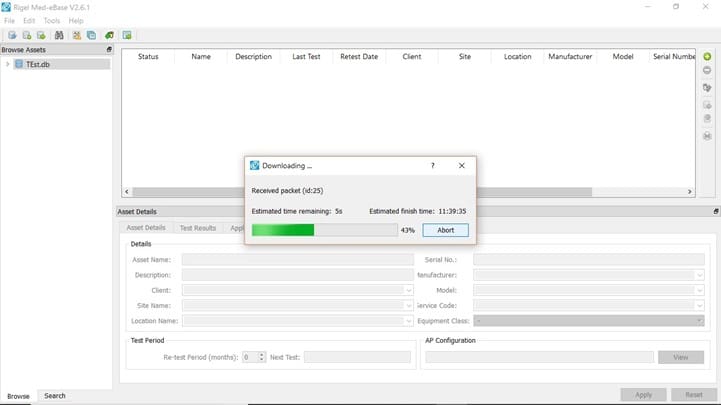Image resolution: width=721 pixels, height=405 pixels.
Task: Expand the TEst.db tree node
Action: tap(8, 65)
